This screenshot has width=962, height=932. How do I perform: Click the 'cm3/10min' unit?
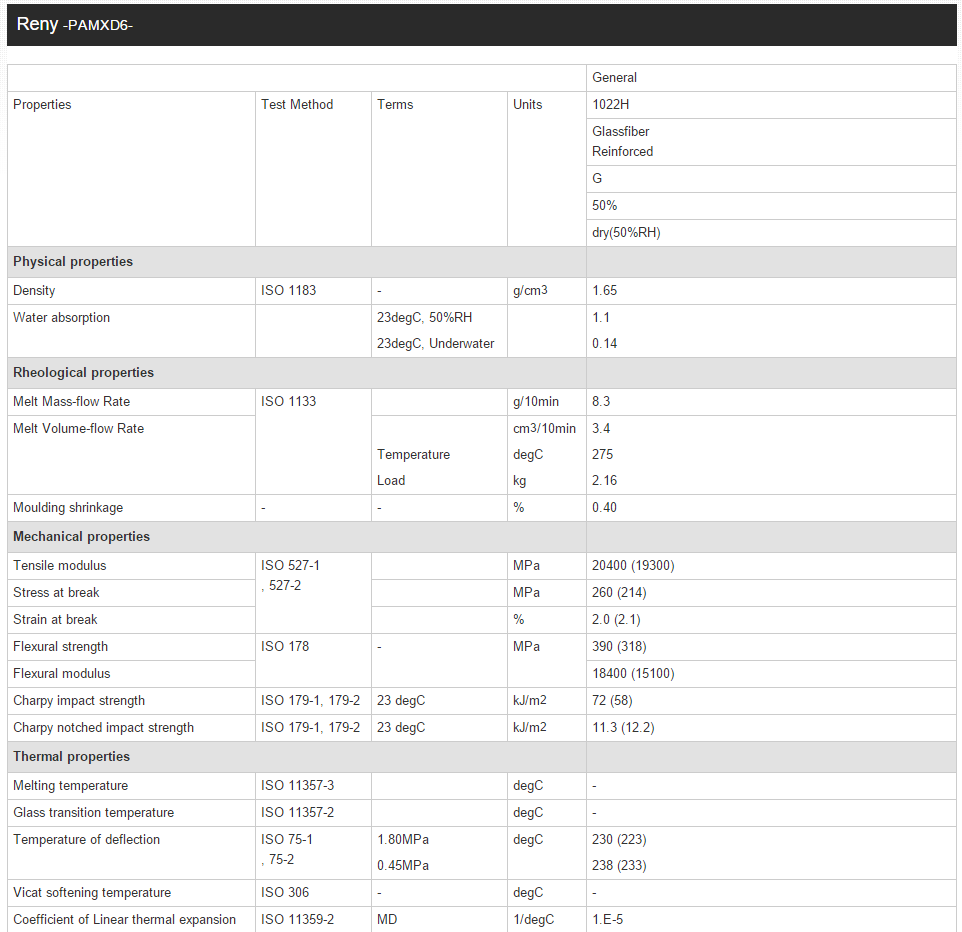(x=544, y=429)
